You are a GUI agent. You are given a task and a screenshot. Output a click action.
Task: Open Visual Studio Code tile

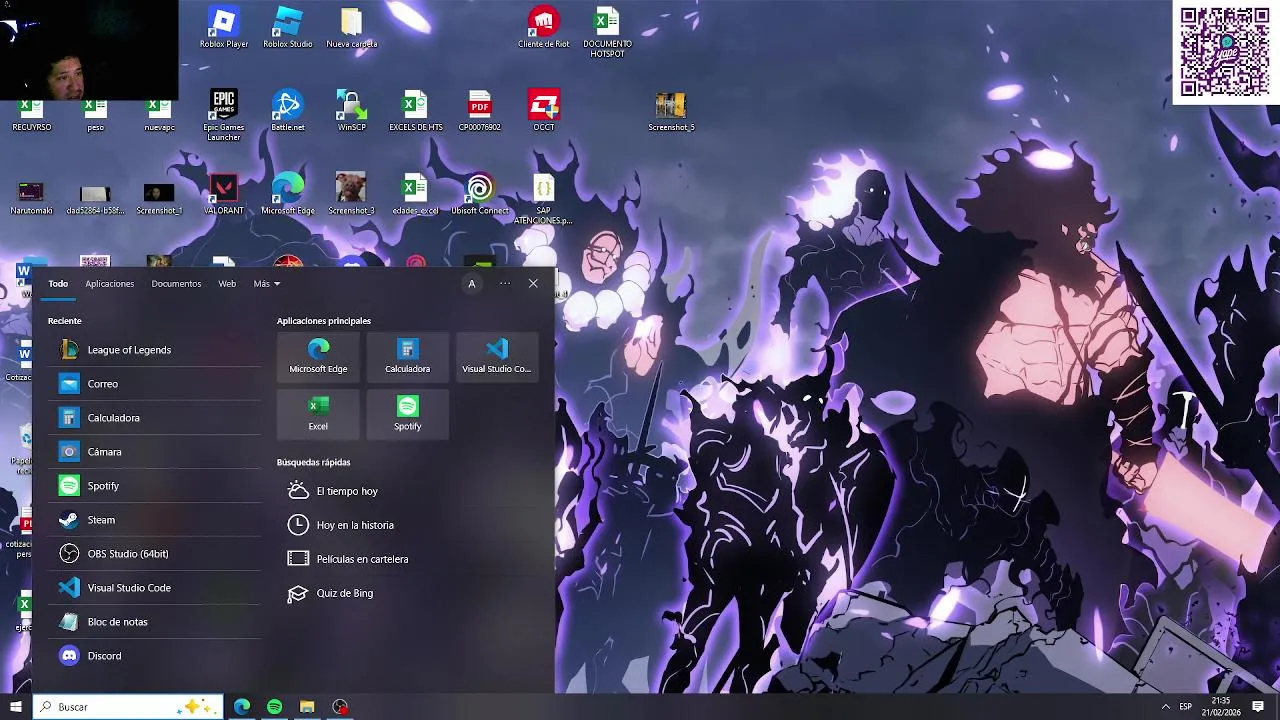coord(497,356)
